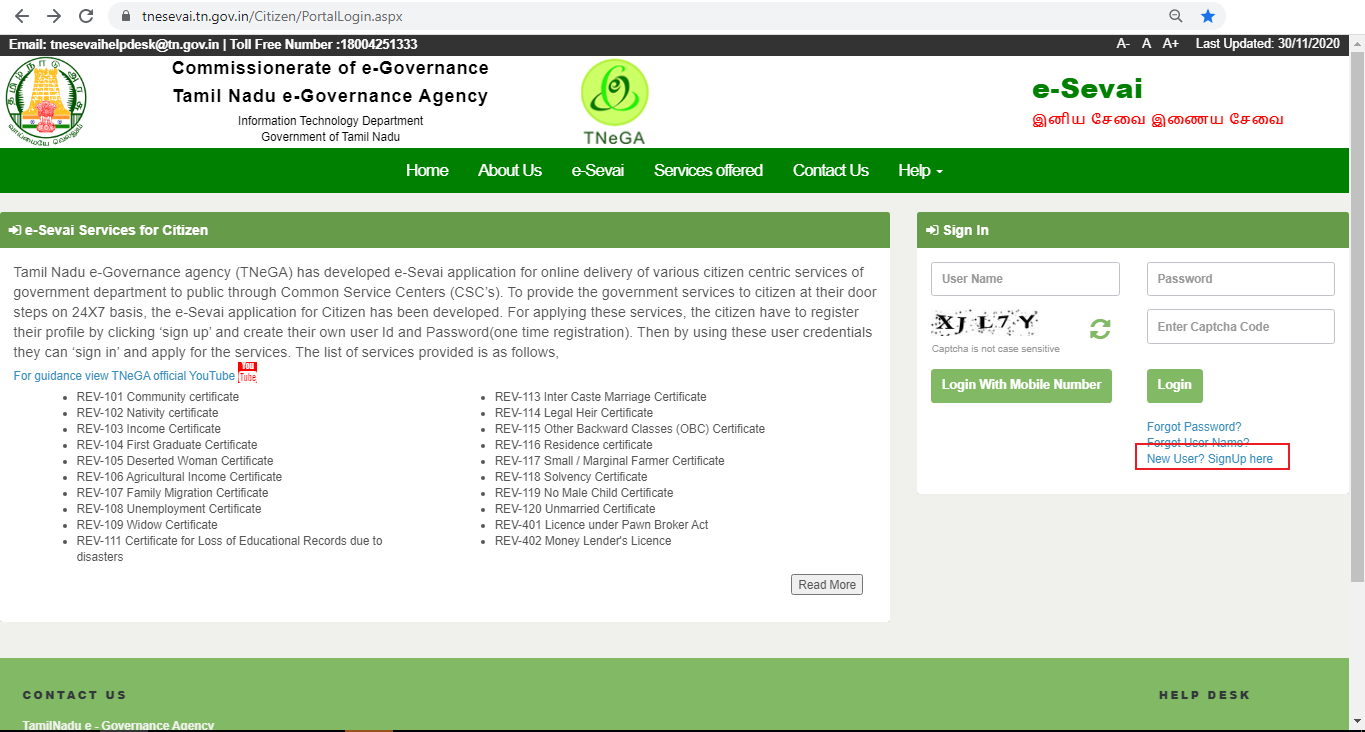This screenshot has height=732, width=1365.
Task: Open the Services offered menu item
Action: [x=708, y=170]
